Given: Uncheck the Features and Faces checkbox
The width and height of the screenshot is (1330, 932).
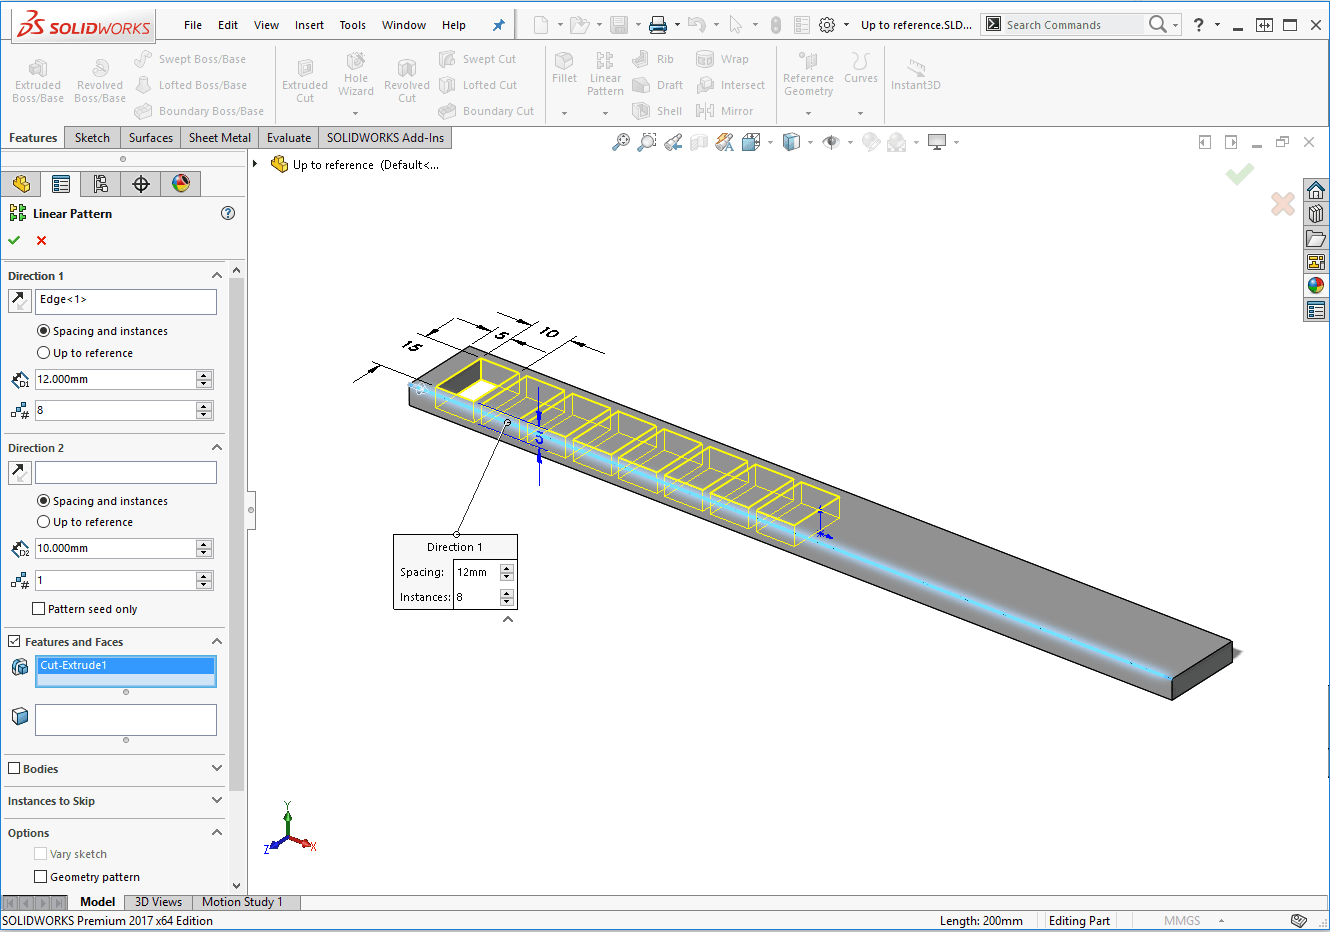Looking at the screenshot, I should [14, 642].
